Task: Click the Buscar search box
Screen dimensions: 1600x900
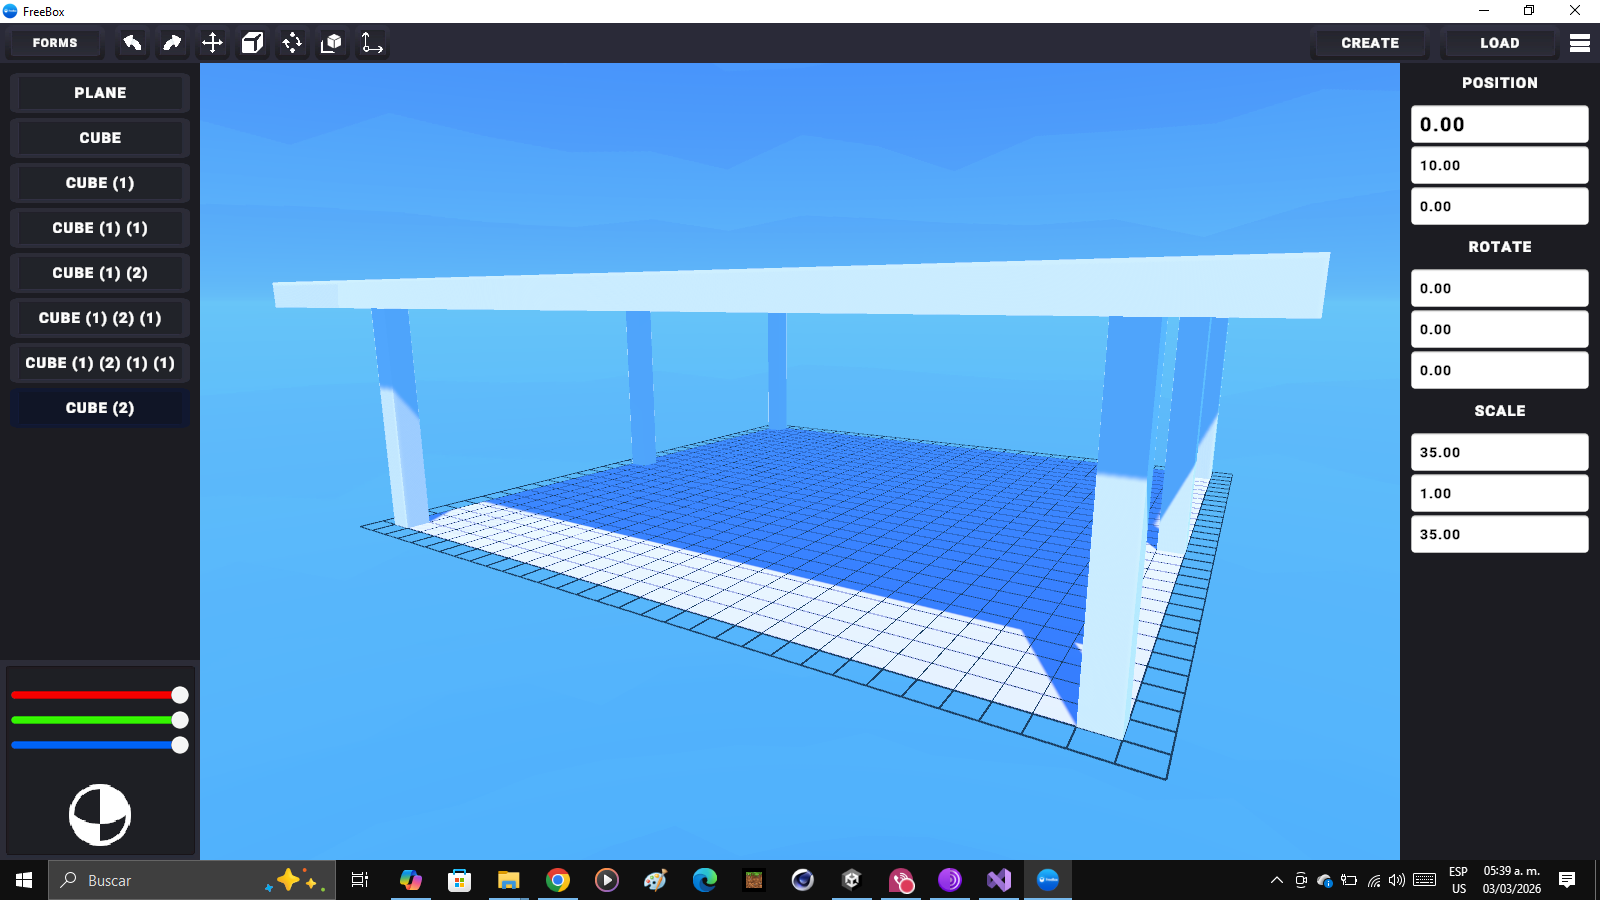Action: [192, 880]
